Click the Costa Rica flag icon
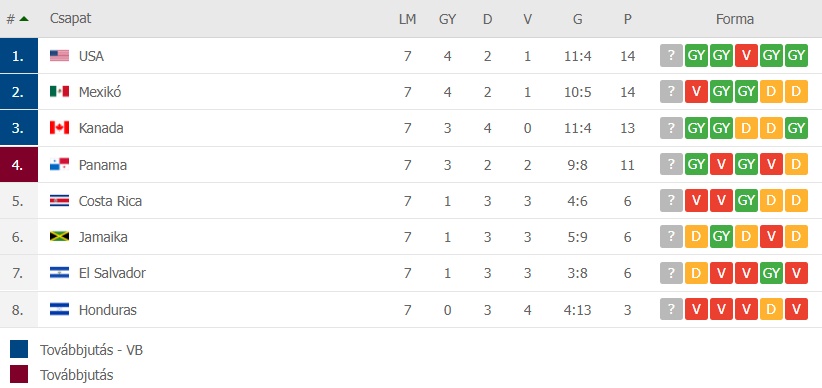The height and width of the screenshot is (388, 822). point(59,201)
